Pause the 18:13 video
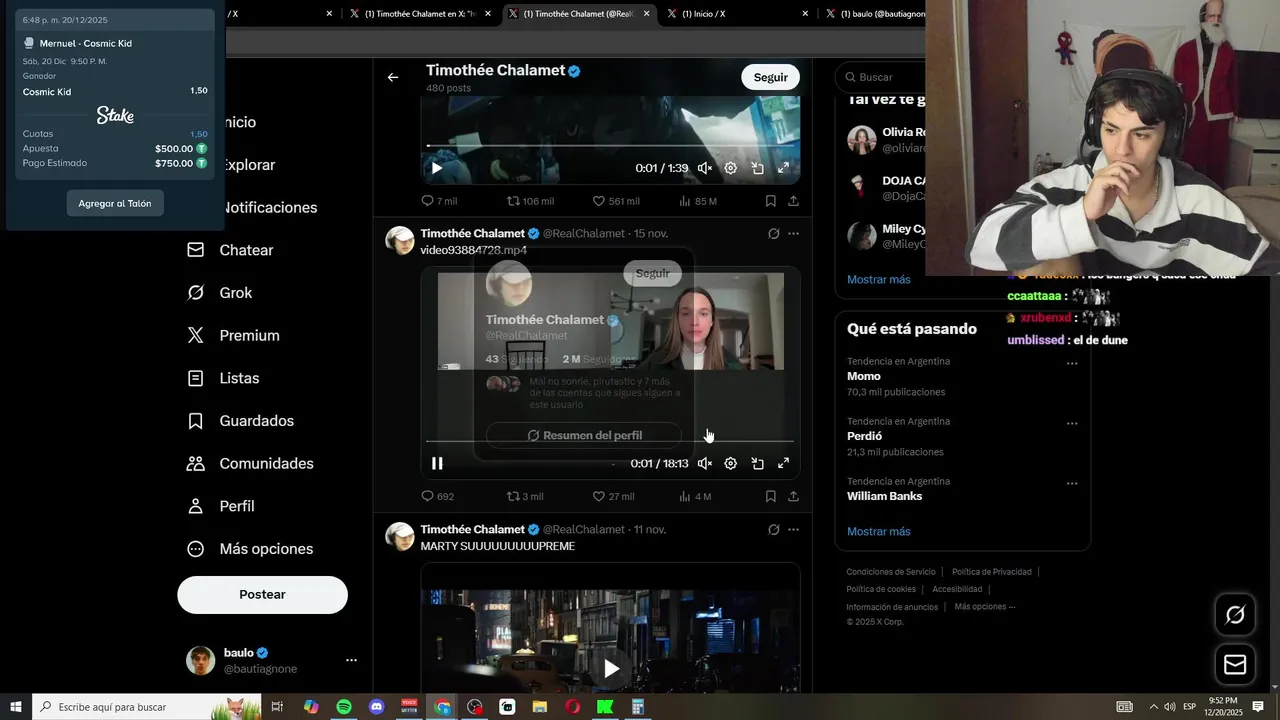Screen dimensions: 1280x720 pos(437,463)
